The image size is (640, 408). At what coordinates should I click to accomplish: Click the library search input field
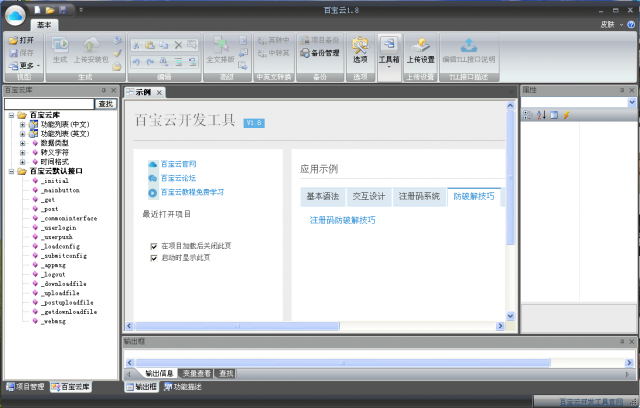(x=49, y=104)
